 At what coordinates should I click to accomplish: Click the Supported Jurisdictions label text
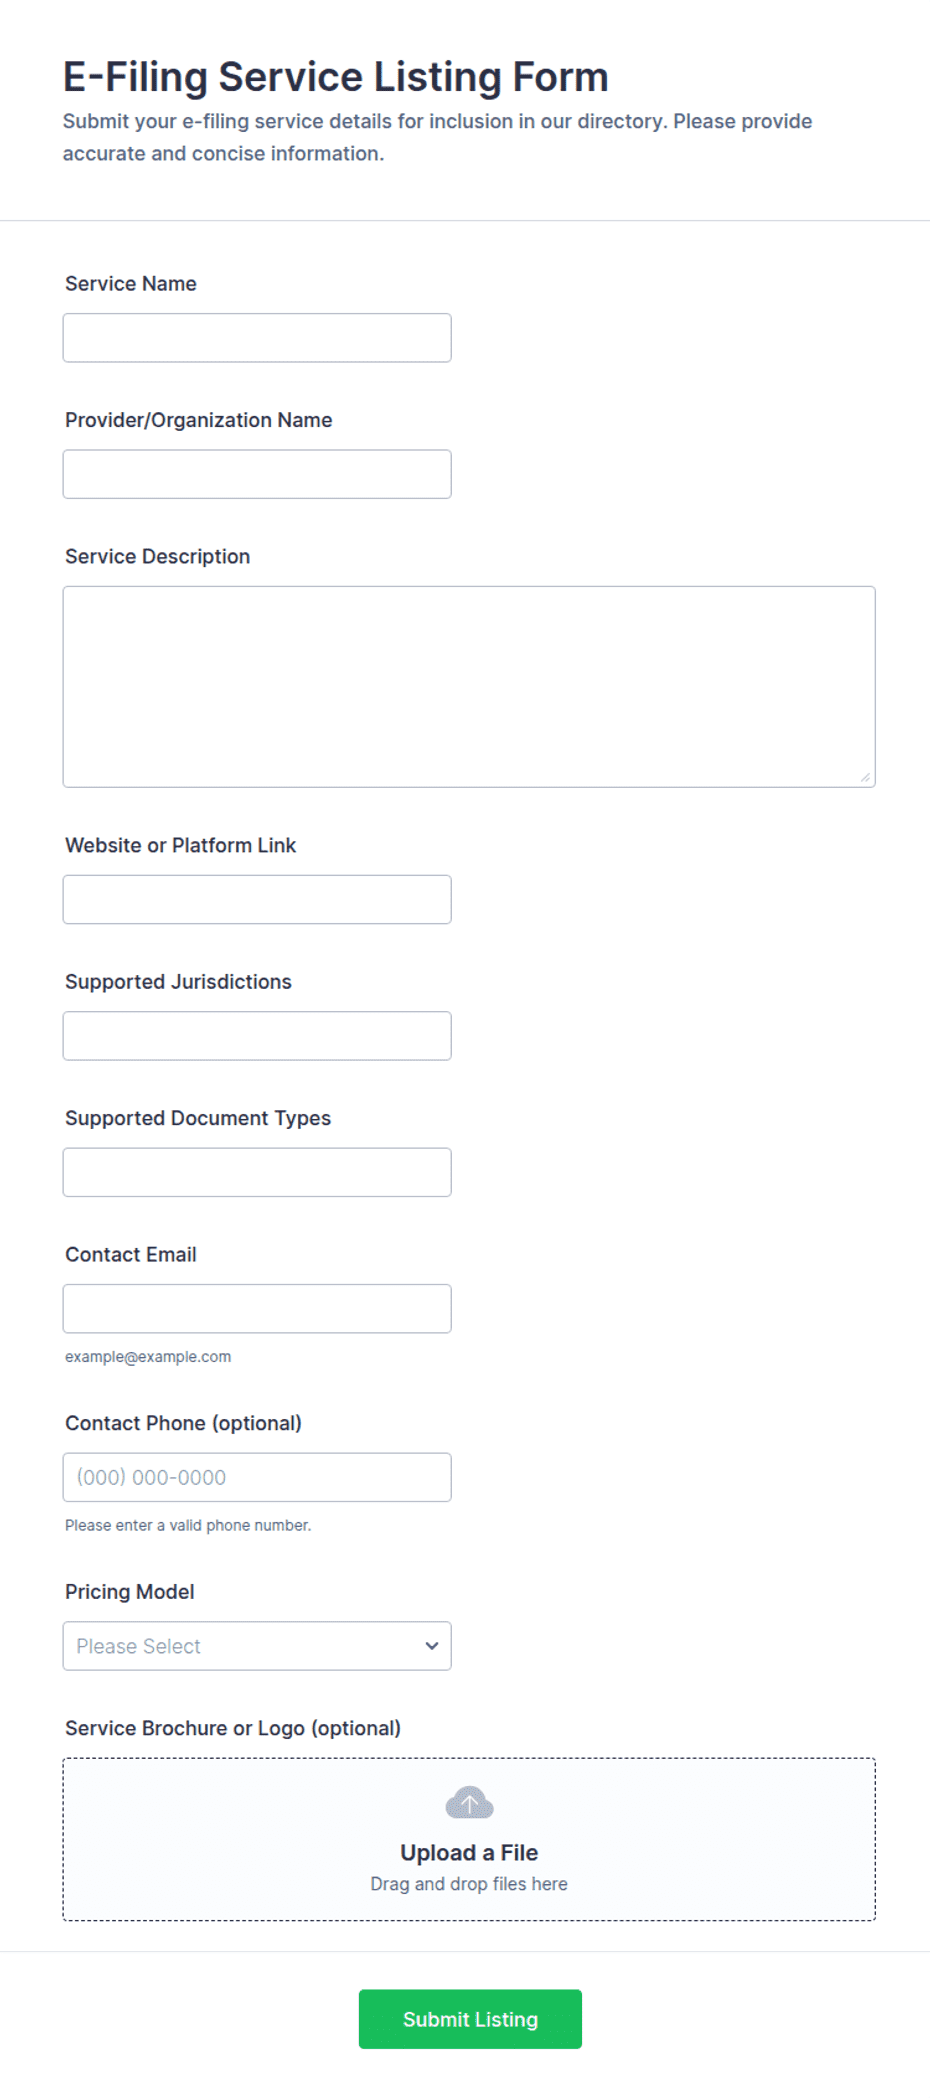178,982
